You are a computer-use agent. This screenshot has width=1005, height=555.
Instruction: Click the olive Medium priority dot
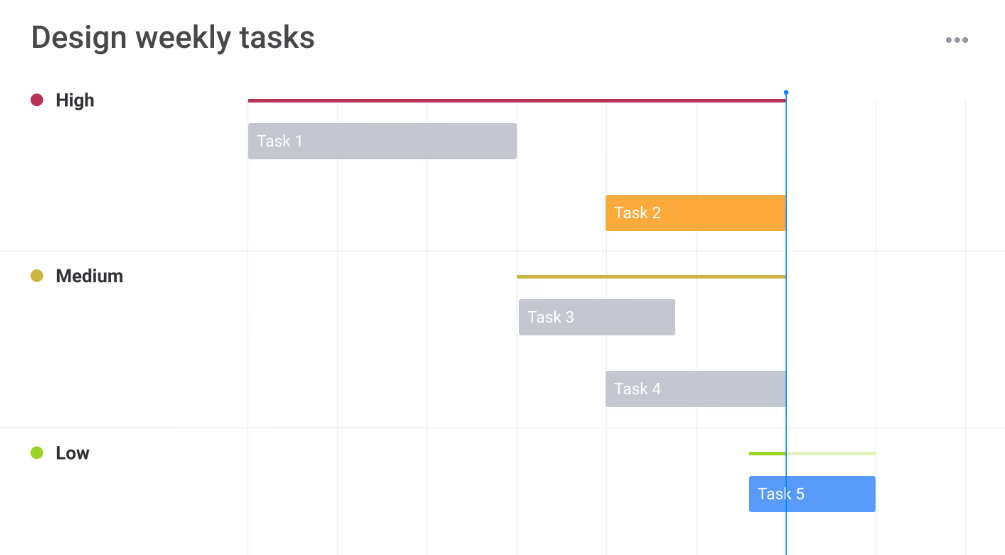point(37,276)
